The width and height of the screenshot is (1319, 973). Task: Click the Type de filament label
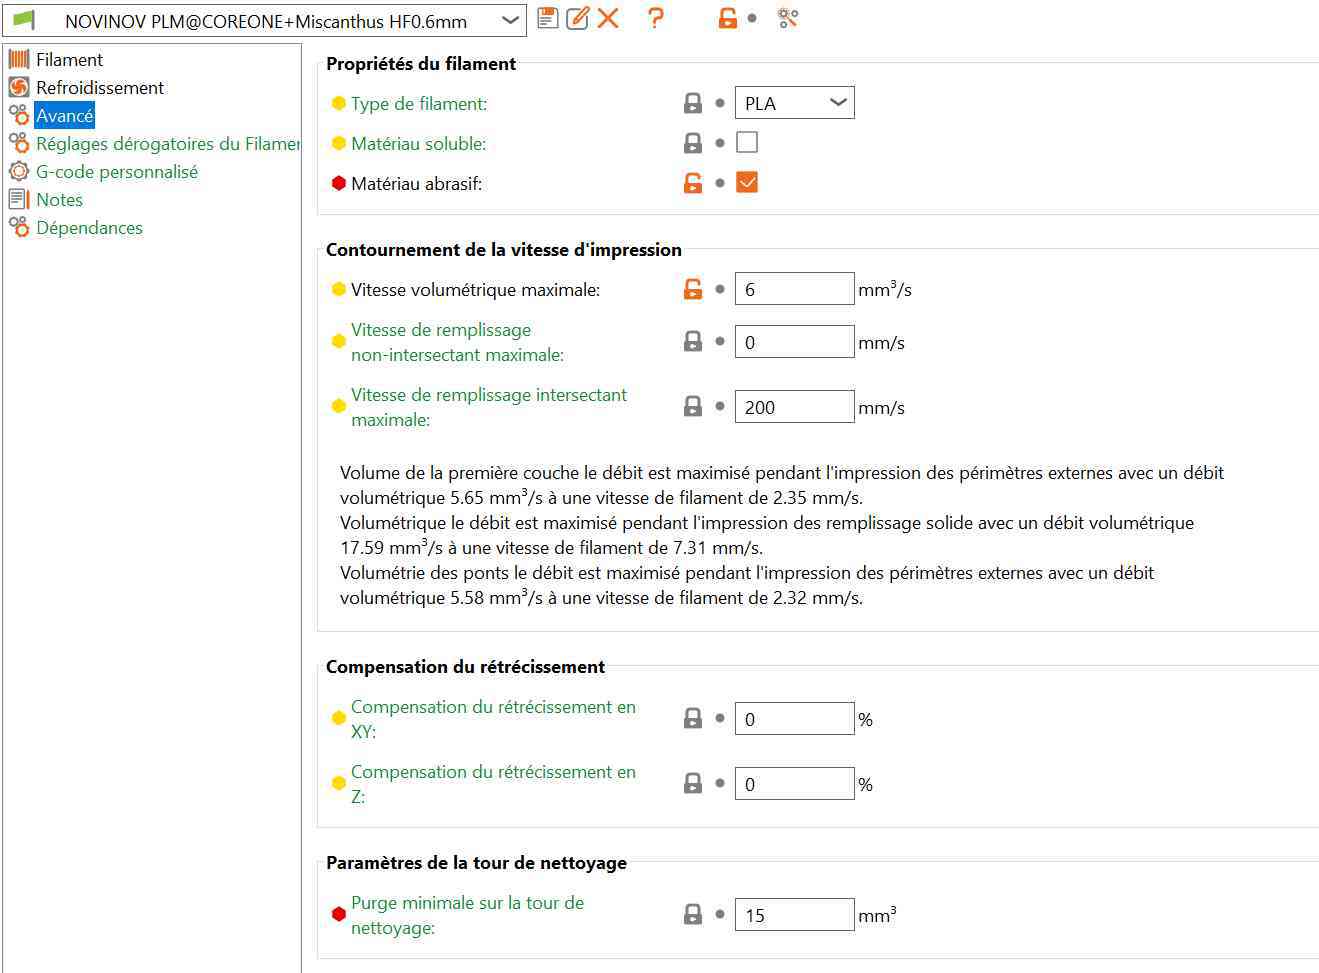pyautogui.click(x=419, y=104)
